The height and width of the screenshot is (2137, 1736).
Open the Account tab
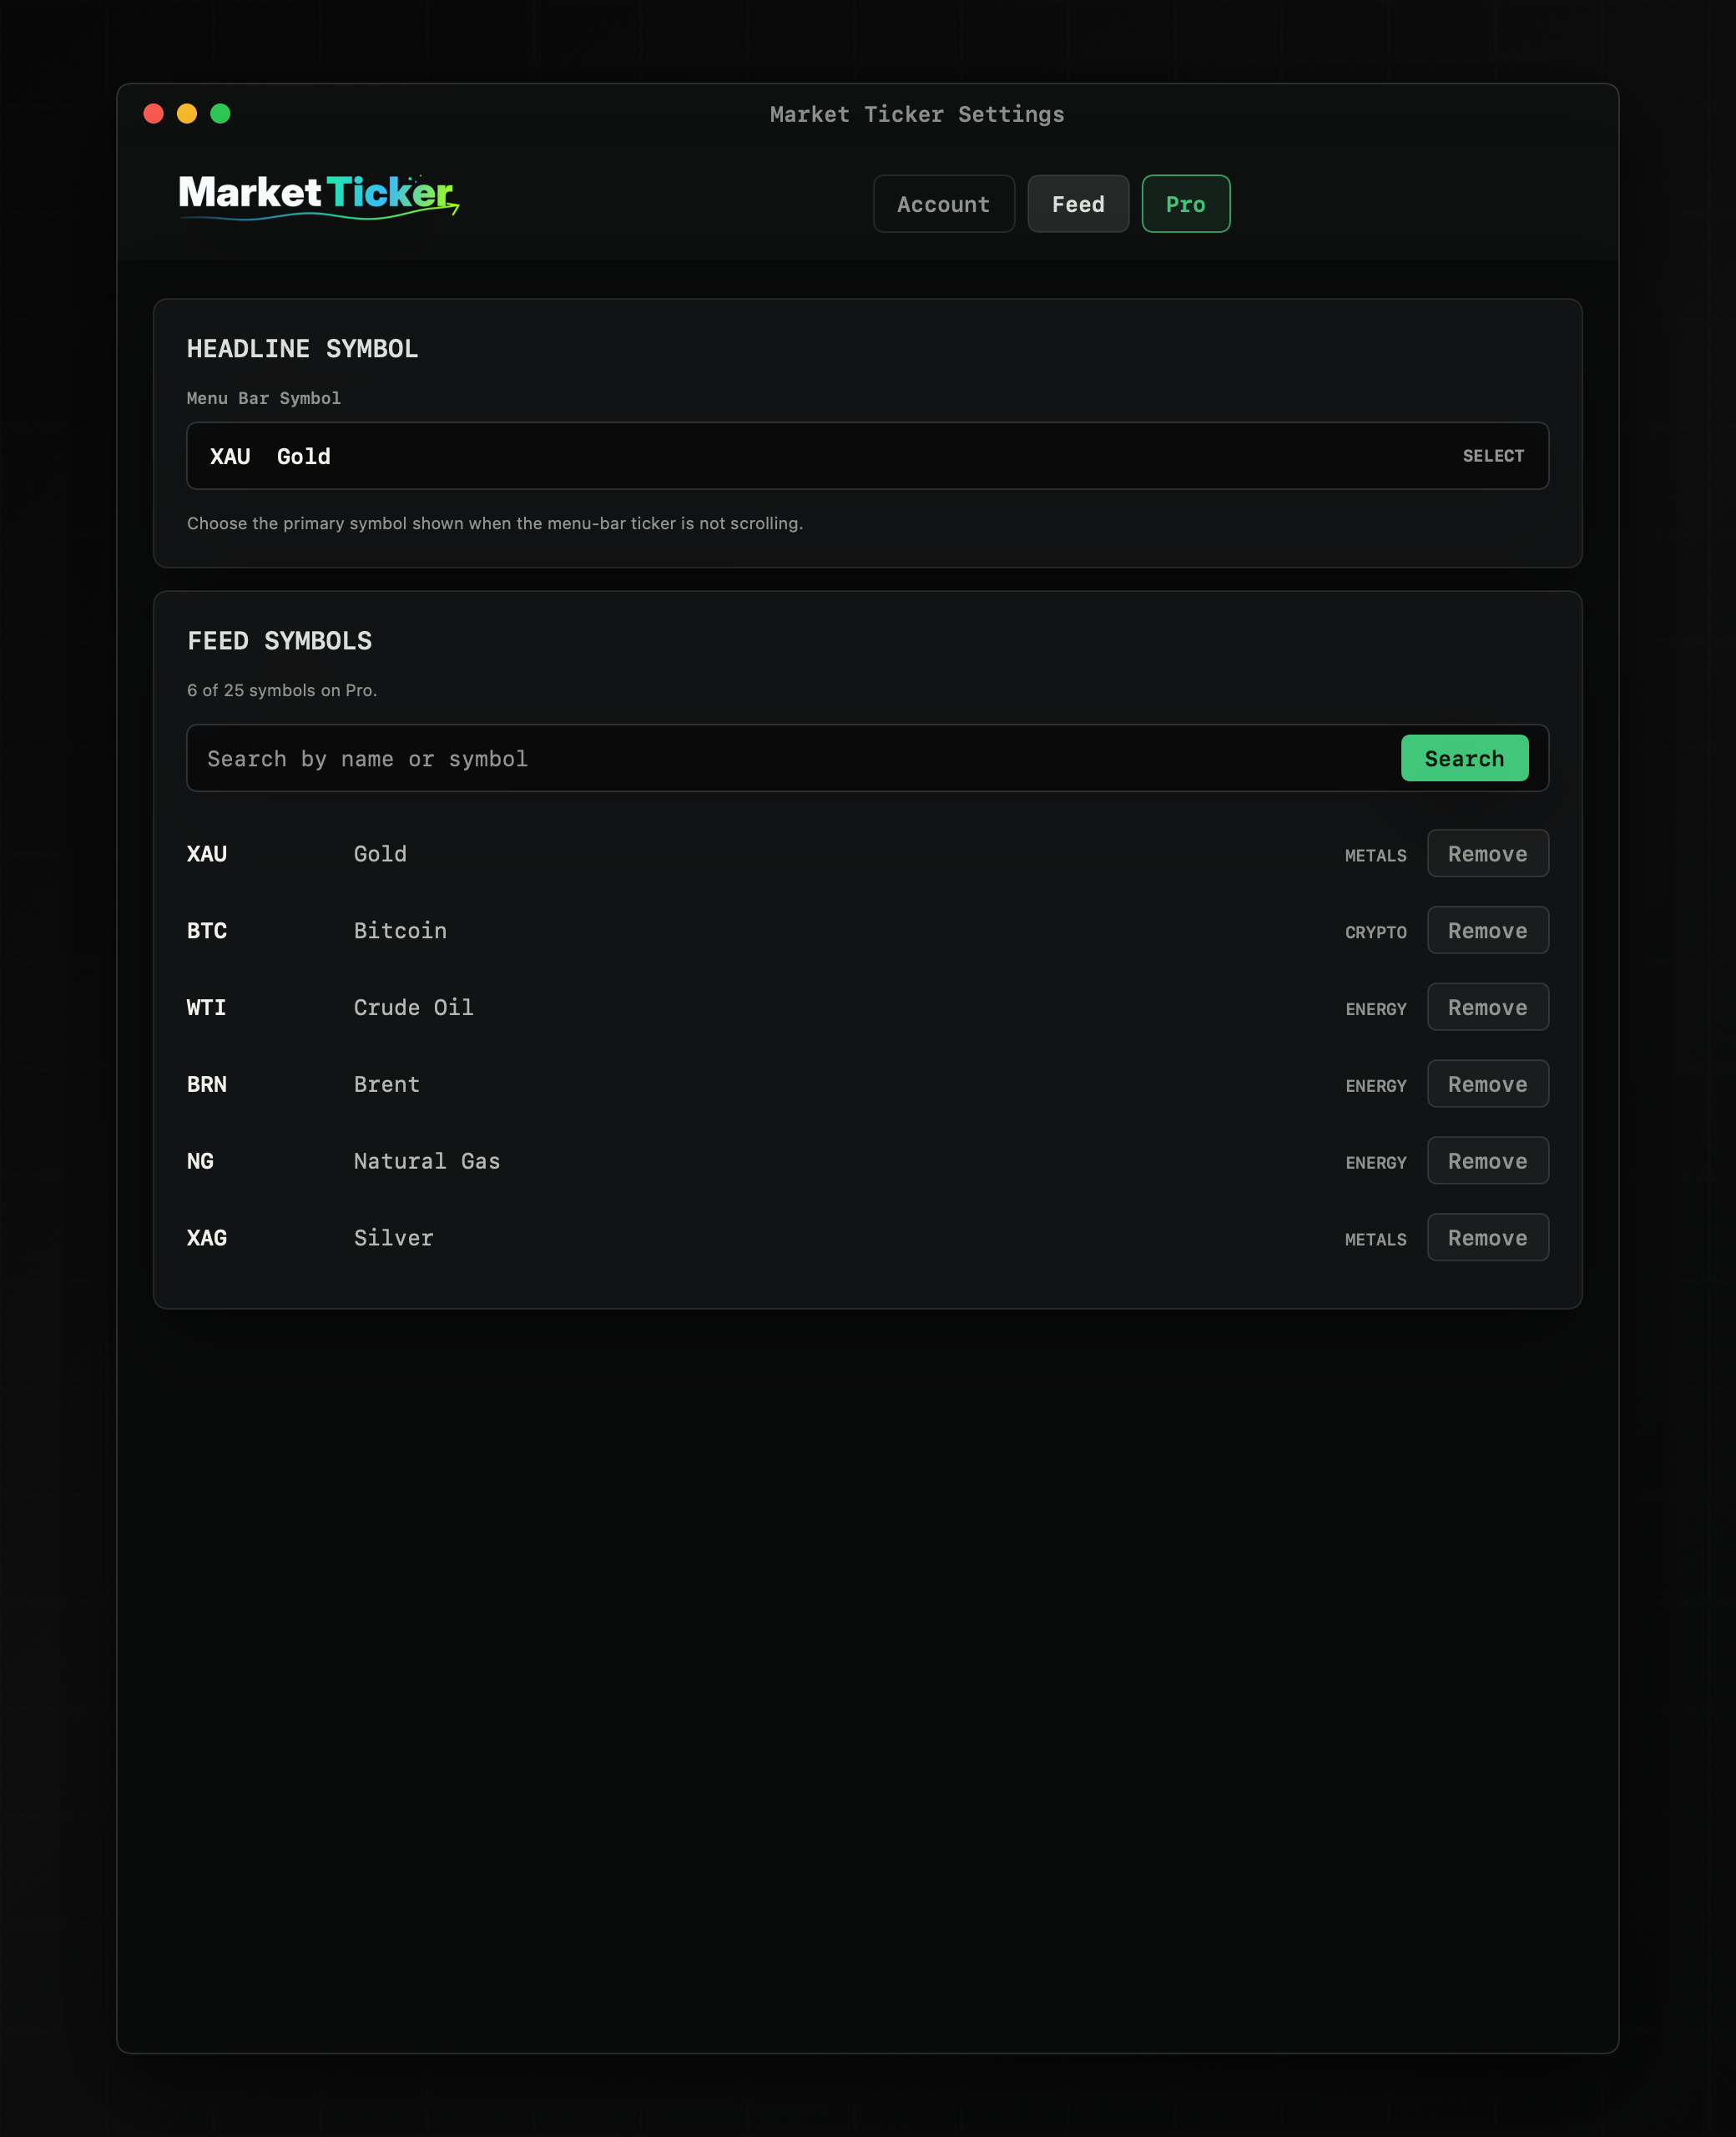pos(943,204)
